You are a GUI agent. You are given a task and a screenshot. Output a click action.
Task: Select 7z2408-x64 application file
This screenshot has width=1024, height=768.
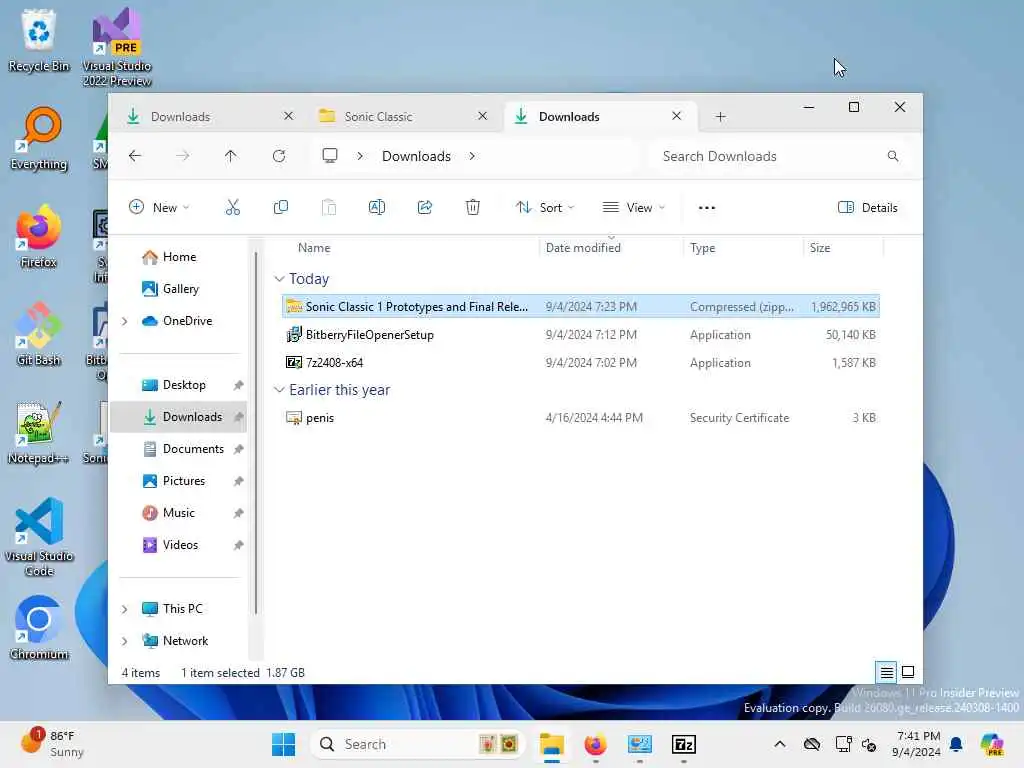pos(581,362)
